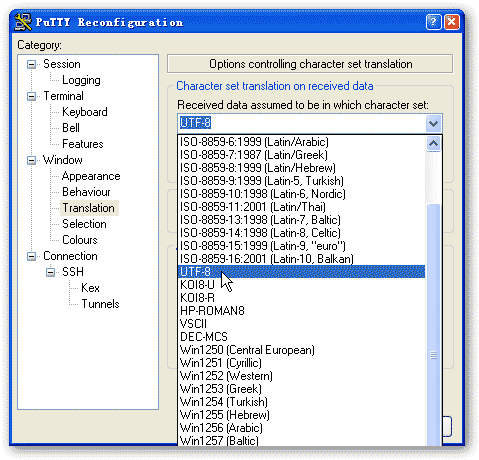Collapse the Session tree node
The width and height of the screenshot is (479, 460).
31,64
